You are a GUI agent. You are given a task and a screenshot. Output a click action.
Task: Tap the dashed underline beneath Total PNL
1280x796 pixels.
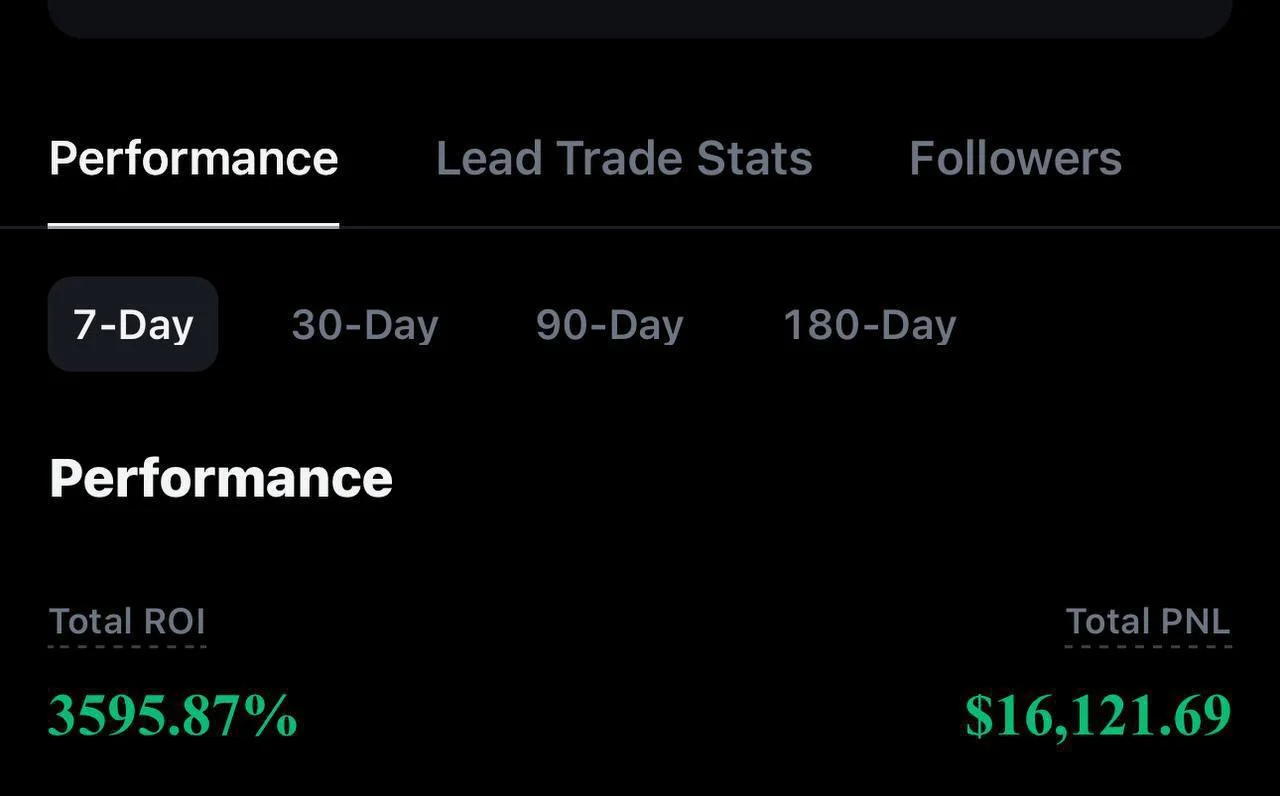tap(1147, 646)
